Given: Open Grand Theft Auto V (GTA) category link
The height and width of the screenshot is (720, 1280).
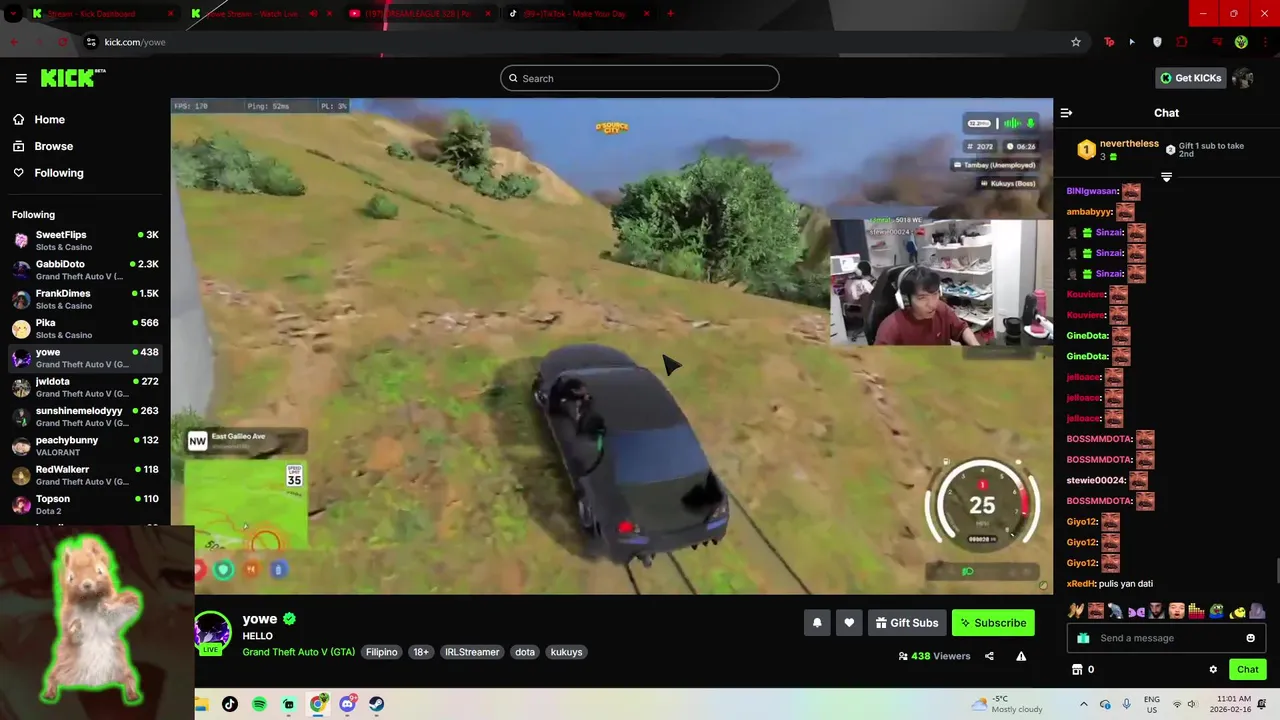Looking at the screenshot, I should pyautogui.click(x=298, y=652).
